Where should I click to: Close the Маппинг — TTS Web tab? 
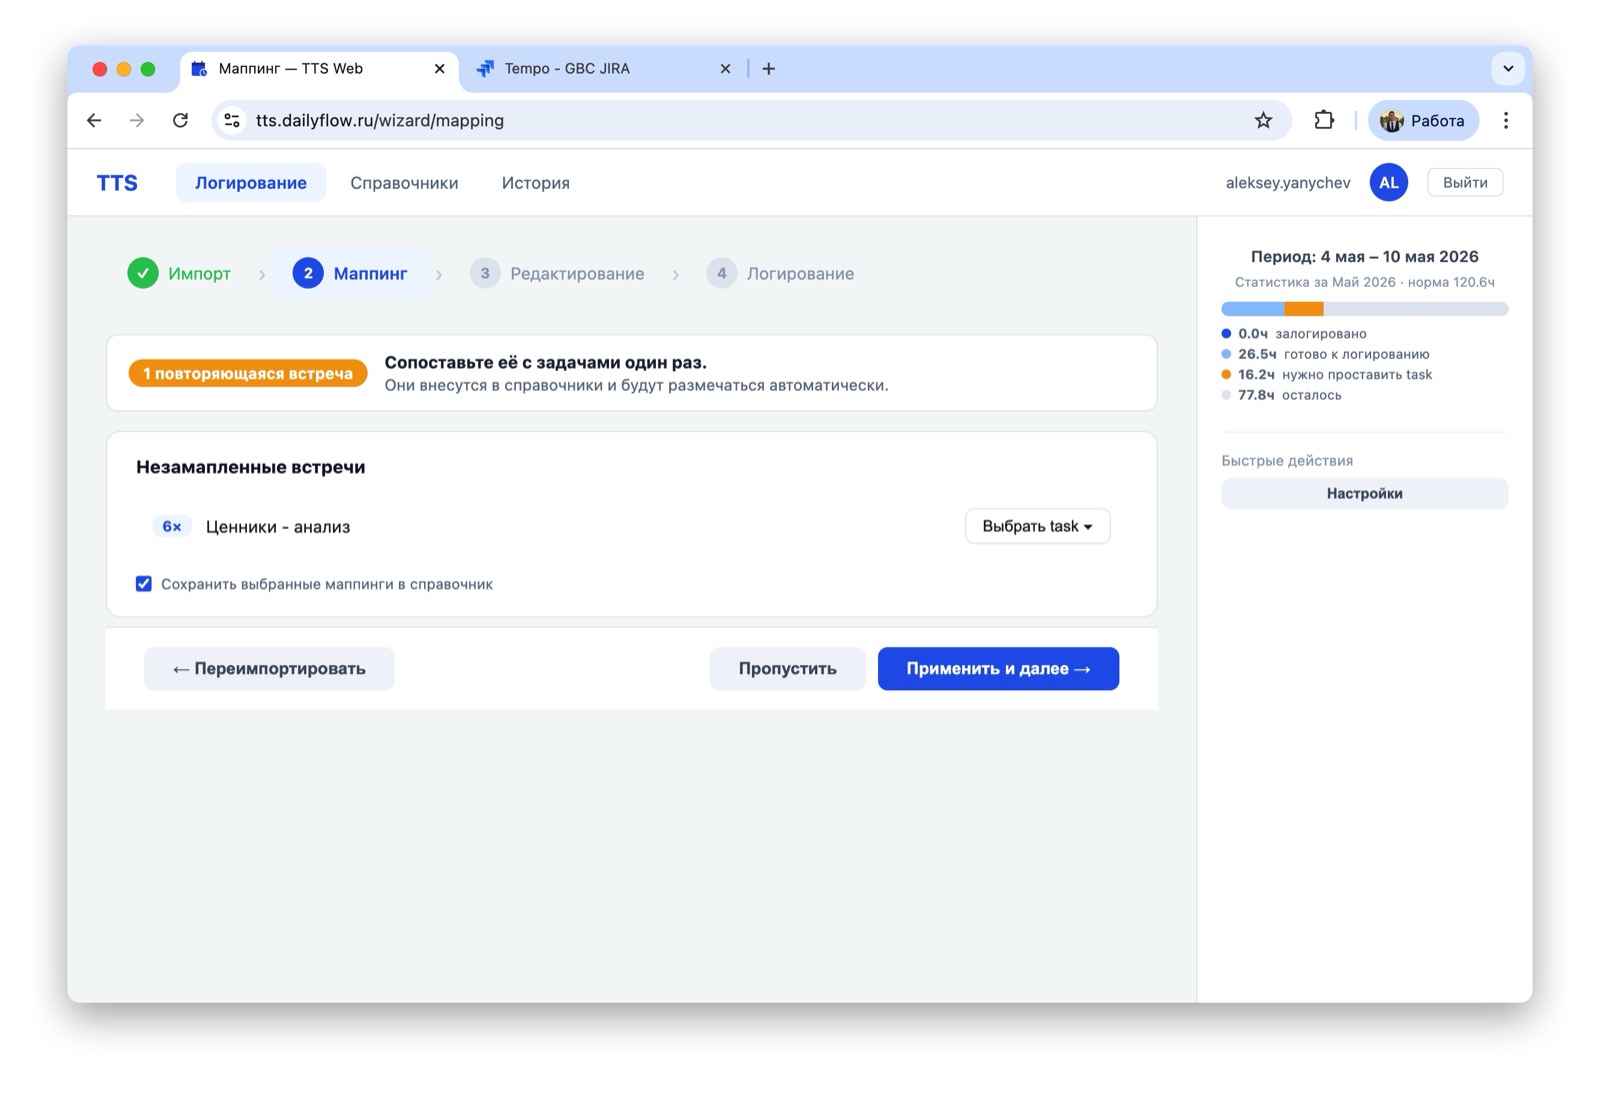tap(439, 69)
